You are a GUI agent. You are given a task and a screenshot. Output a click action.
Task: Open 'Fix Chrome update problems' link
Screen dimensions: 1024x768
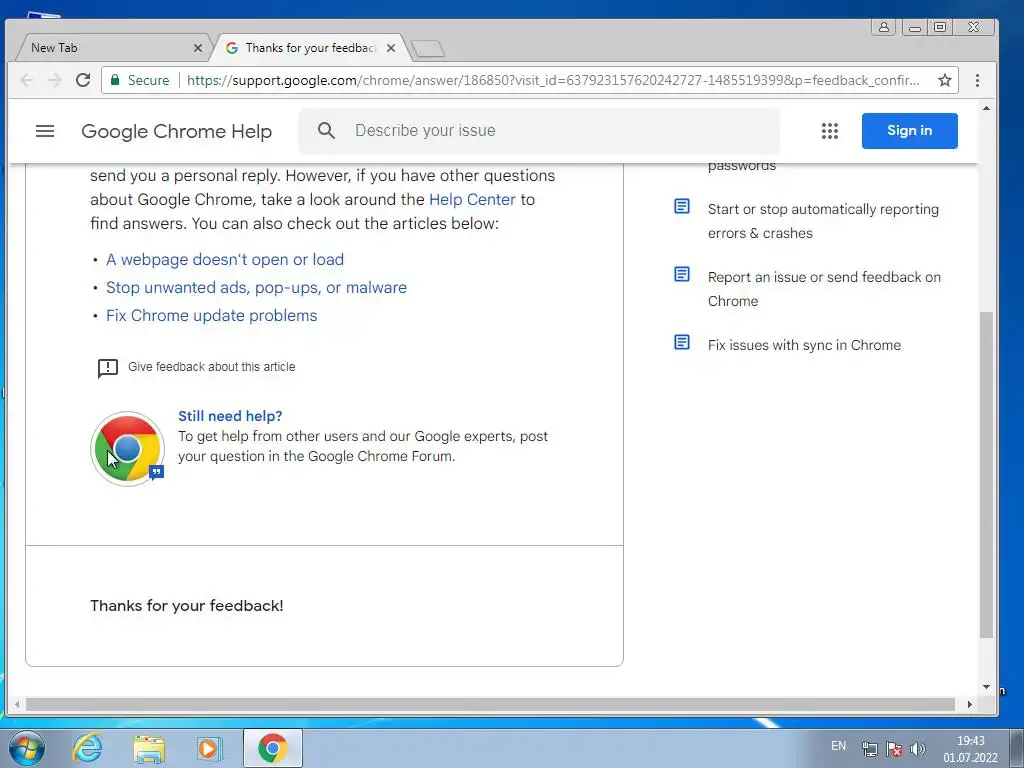[x=212, y=315]
